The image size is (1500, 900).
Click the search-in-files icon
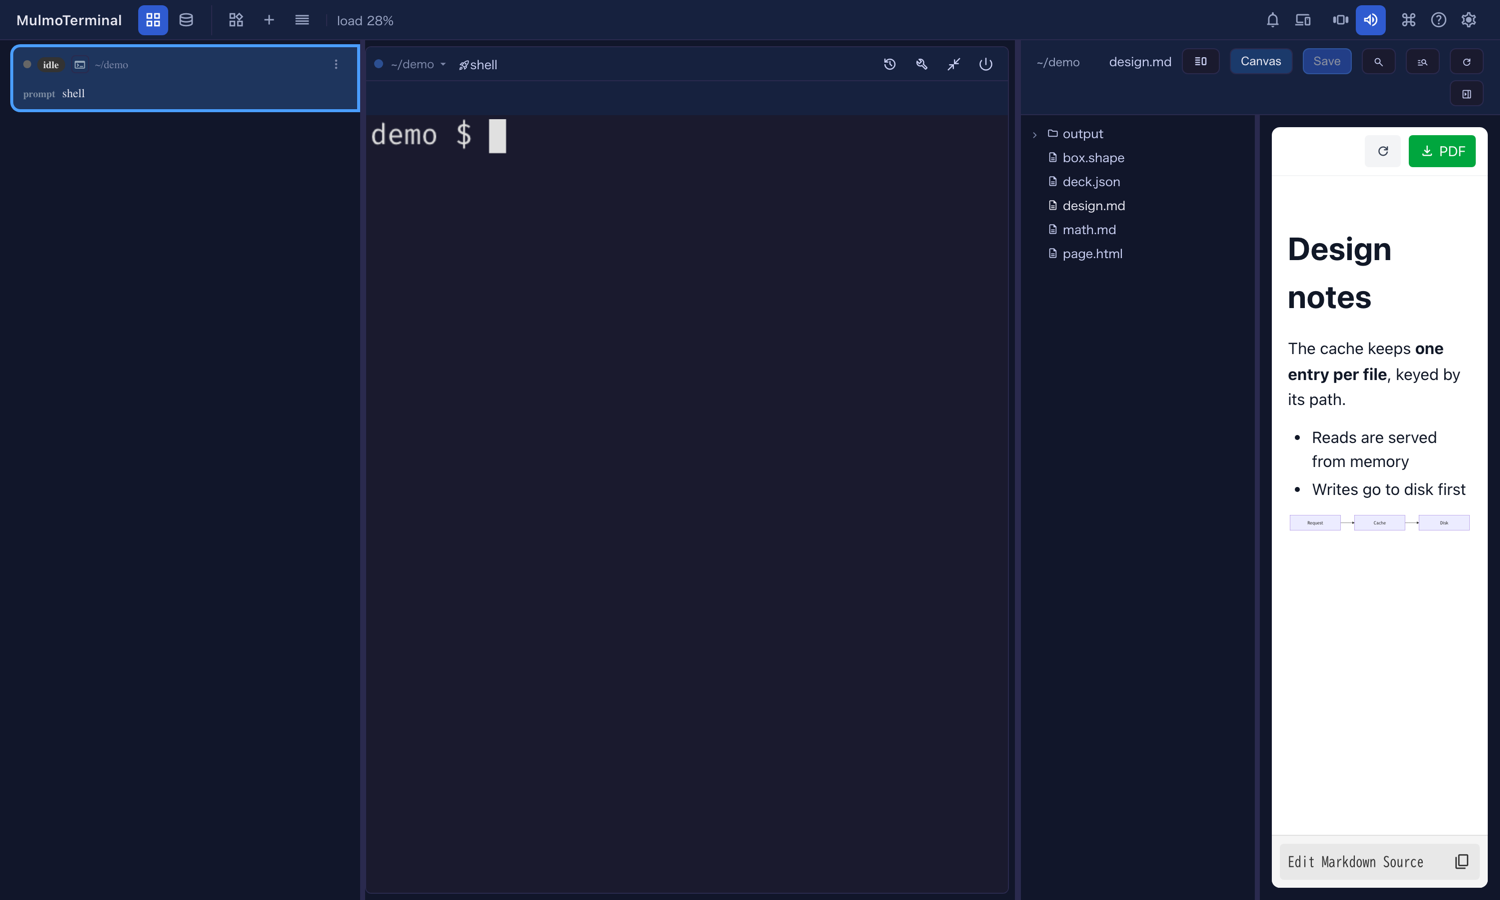pyautogui.click(x=1422, y=62)
